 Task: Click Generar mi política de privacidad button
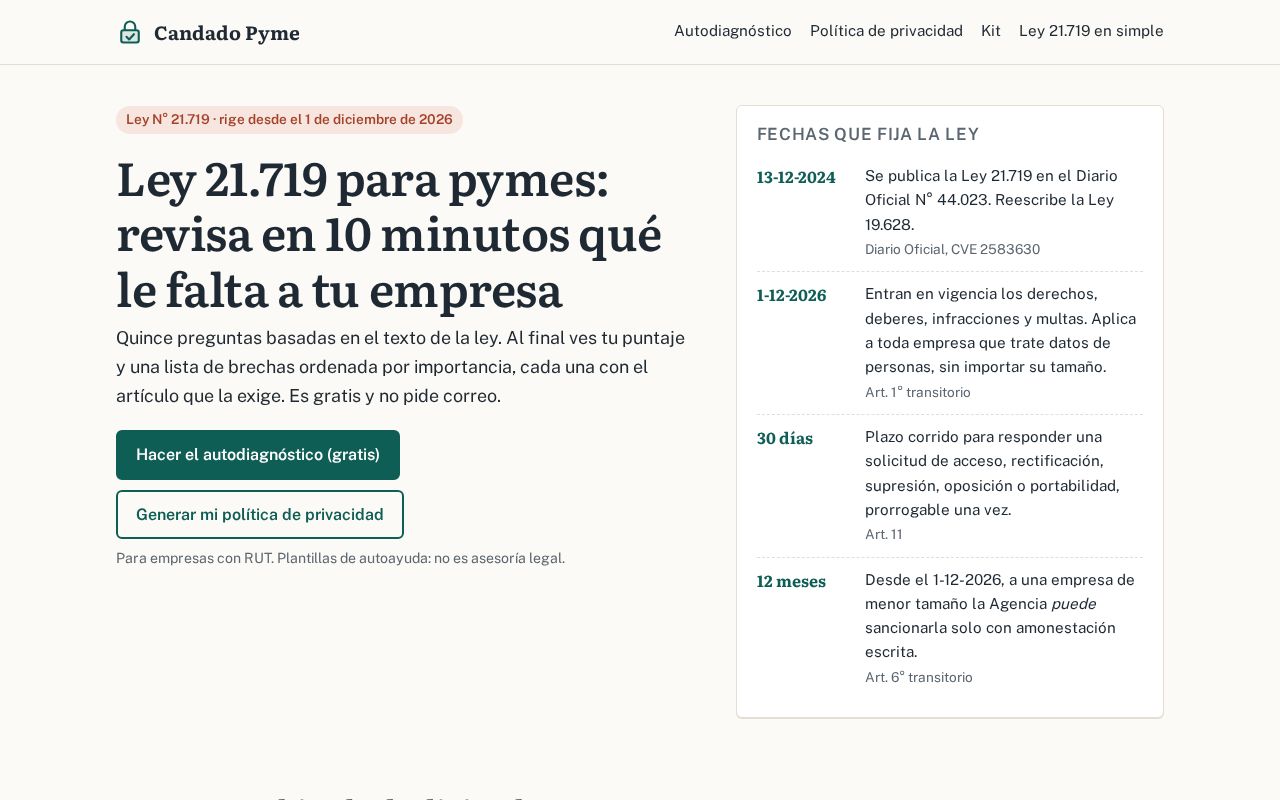(260, 515)
